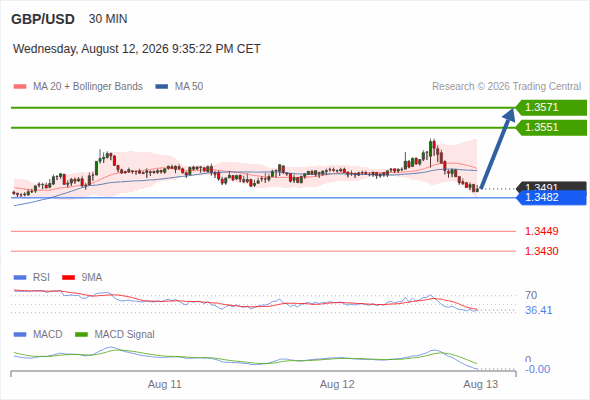Click the red MA 20 legend swatch
Image resolution: width=590 pixels, height=400 pixels.
pyautogui.click(x=20, y=87)
